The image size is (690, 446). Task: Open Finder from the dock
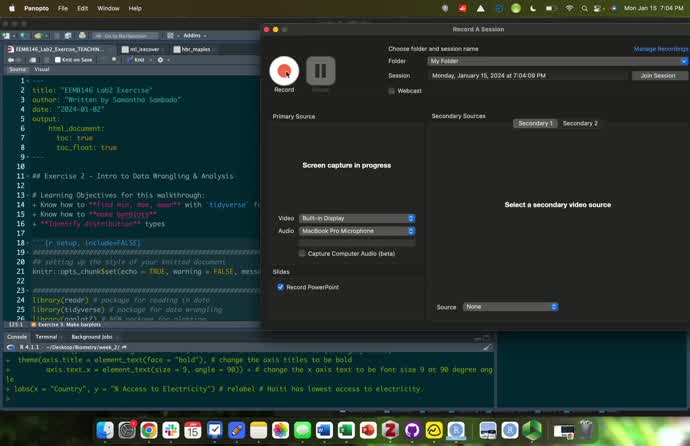click(x=105, y=429)
